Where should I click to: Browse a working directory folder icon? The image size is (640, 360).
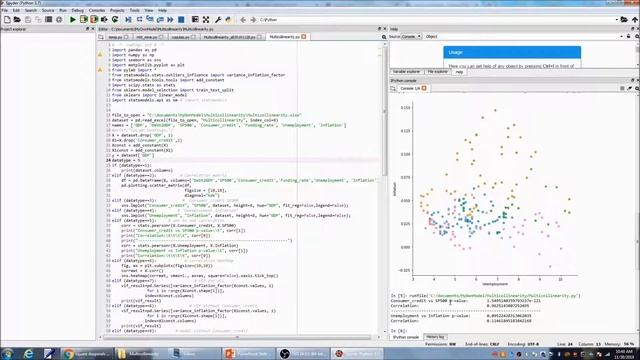coord(624,20)
